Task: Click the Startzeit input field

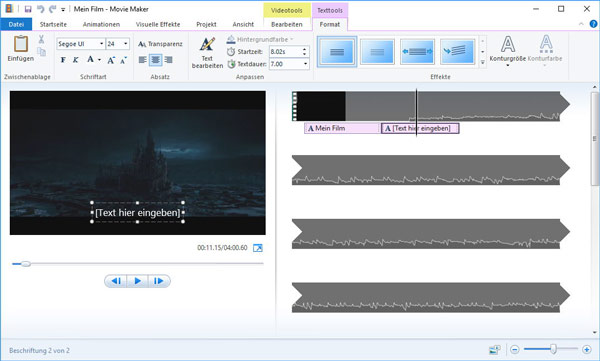Action: pos(285,52)
